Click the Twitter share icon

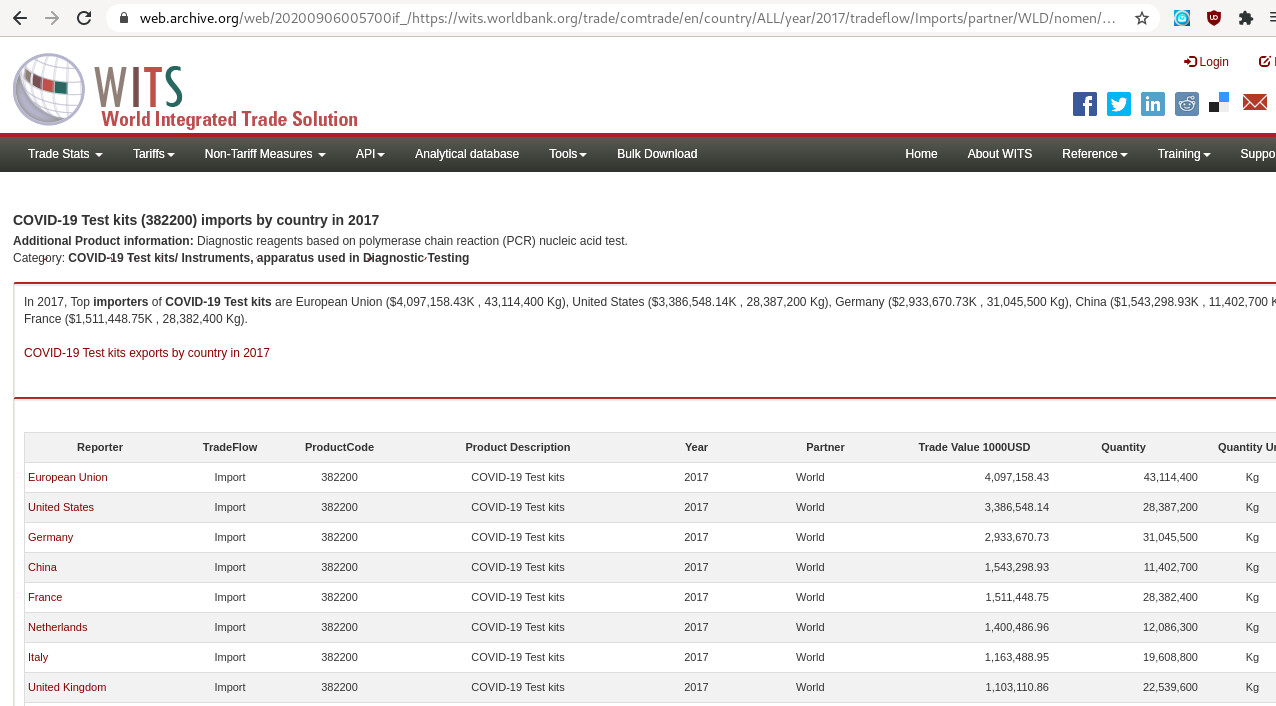(1119, 104)
